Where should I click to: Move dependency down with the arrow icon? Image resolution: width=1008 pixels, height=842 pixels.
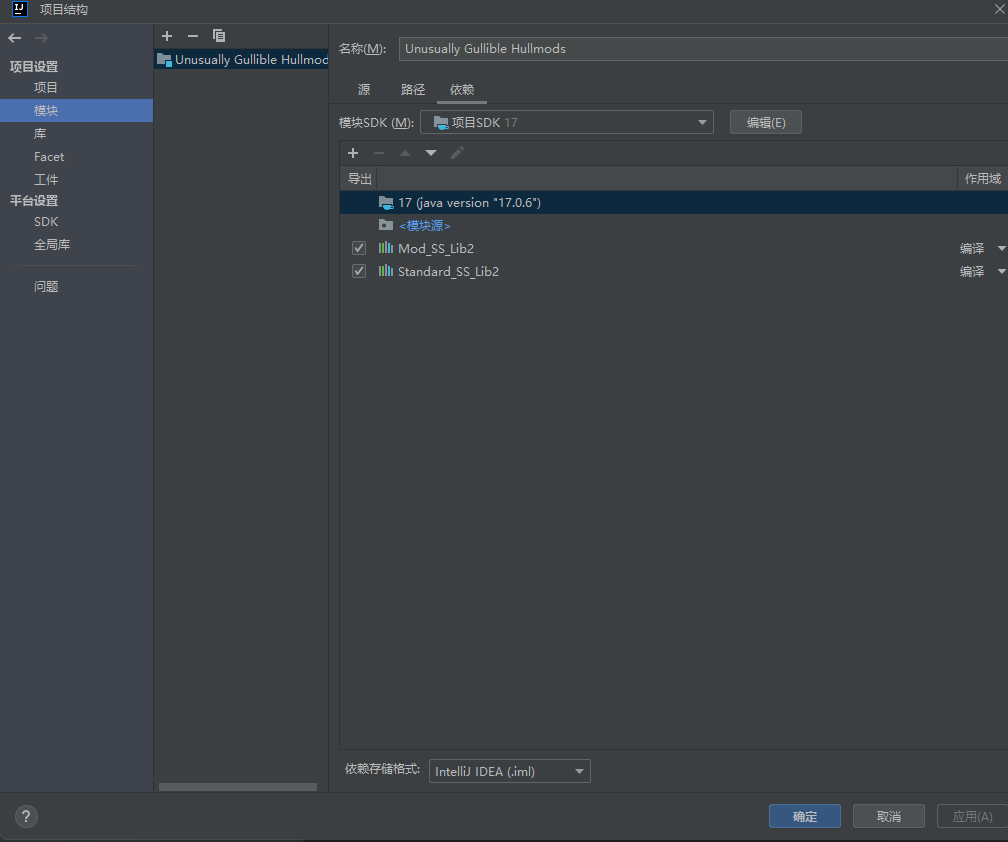[431, 153]
